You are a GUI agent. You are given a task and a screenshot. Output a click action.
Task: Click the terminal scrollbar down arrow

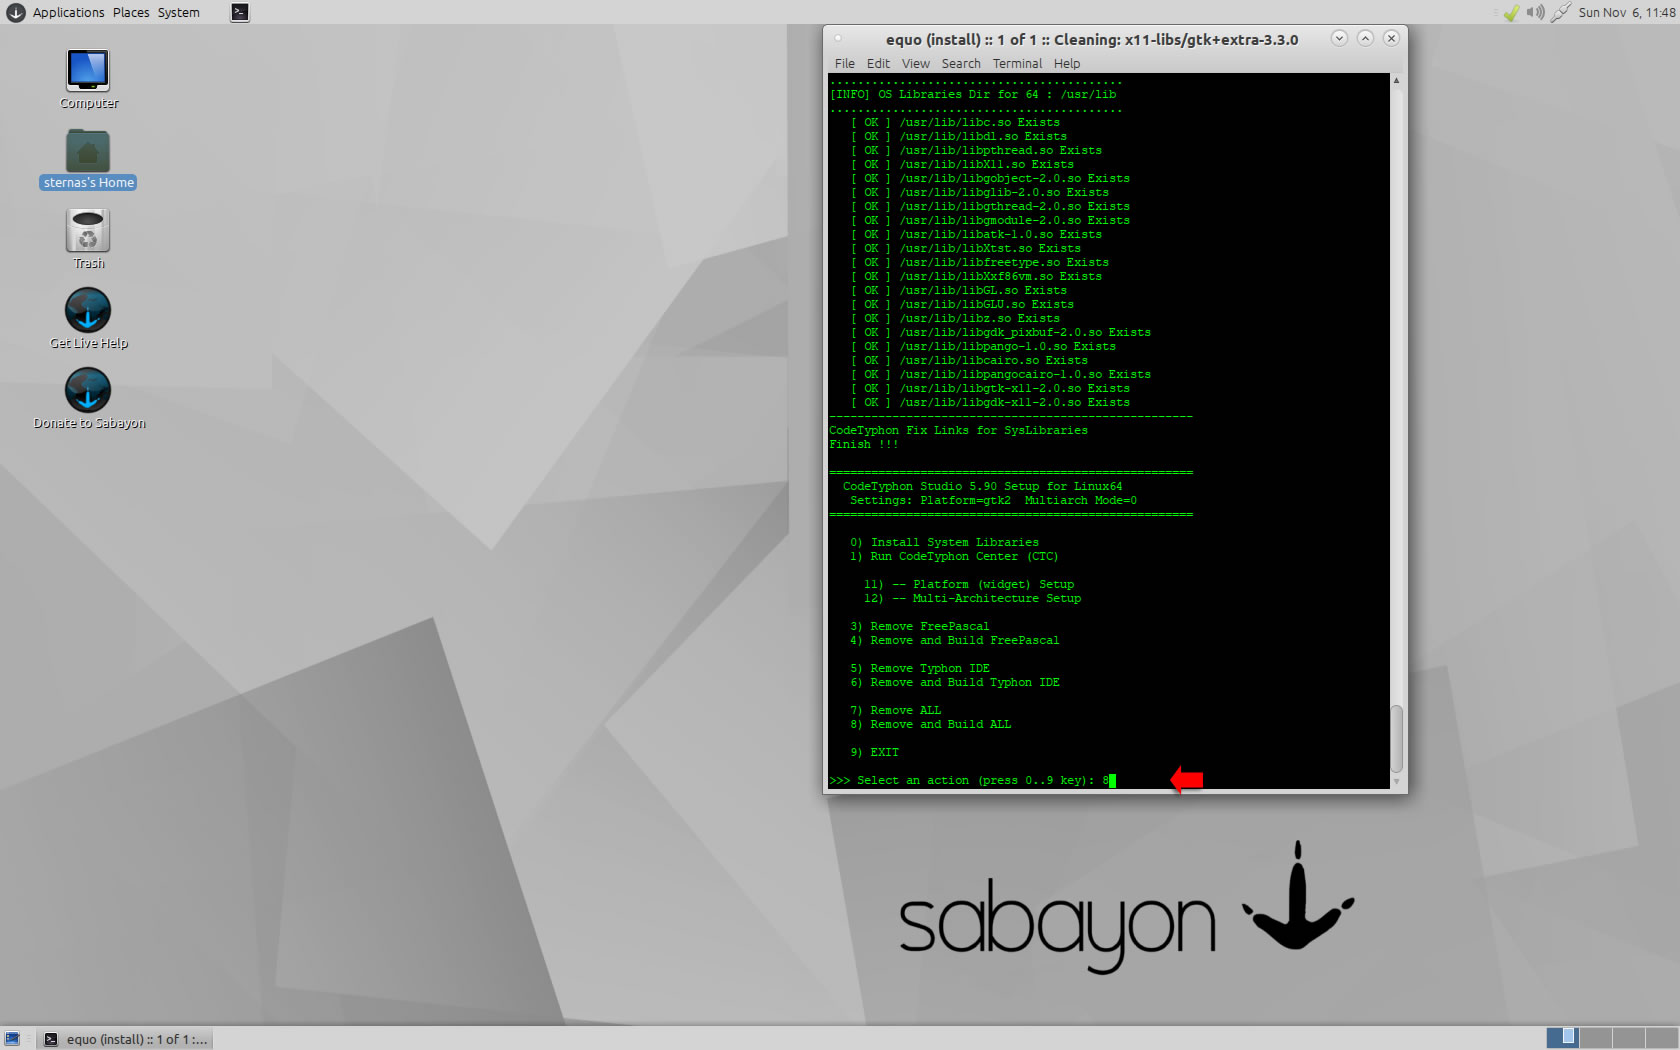click(x=1396, y=782)
